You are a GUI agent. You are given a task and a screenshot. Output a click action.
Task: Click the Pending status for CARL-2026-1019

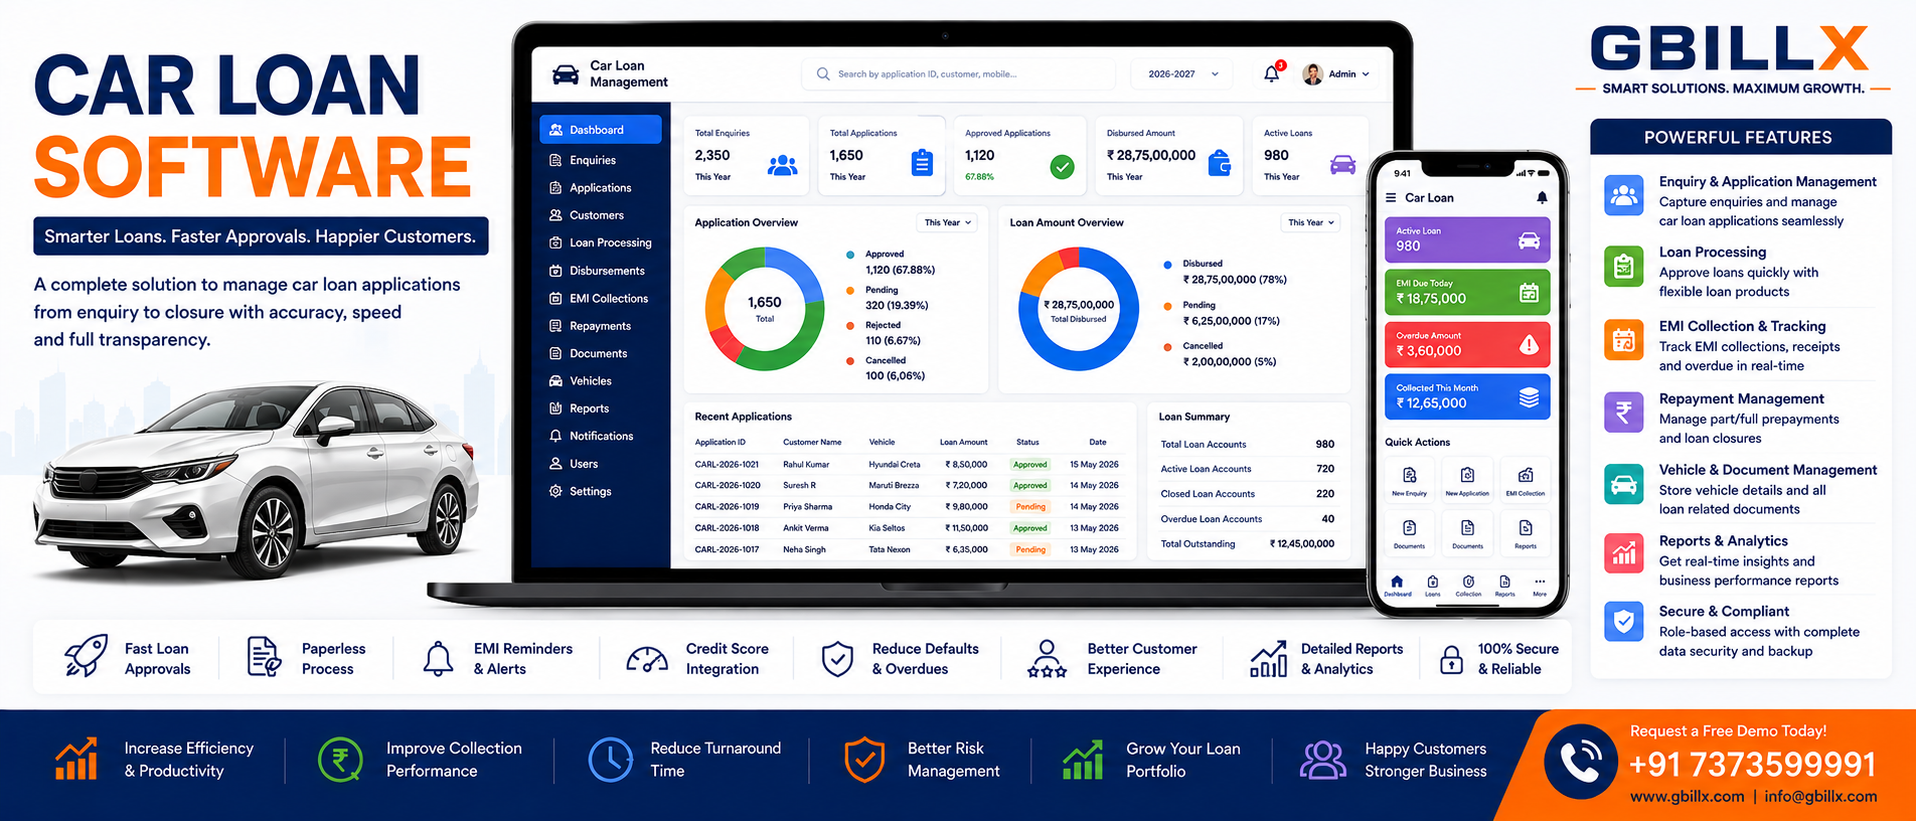[1030, 507]
